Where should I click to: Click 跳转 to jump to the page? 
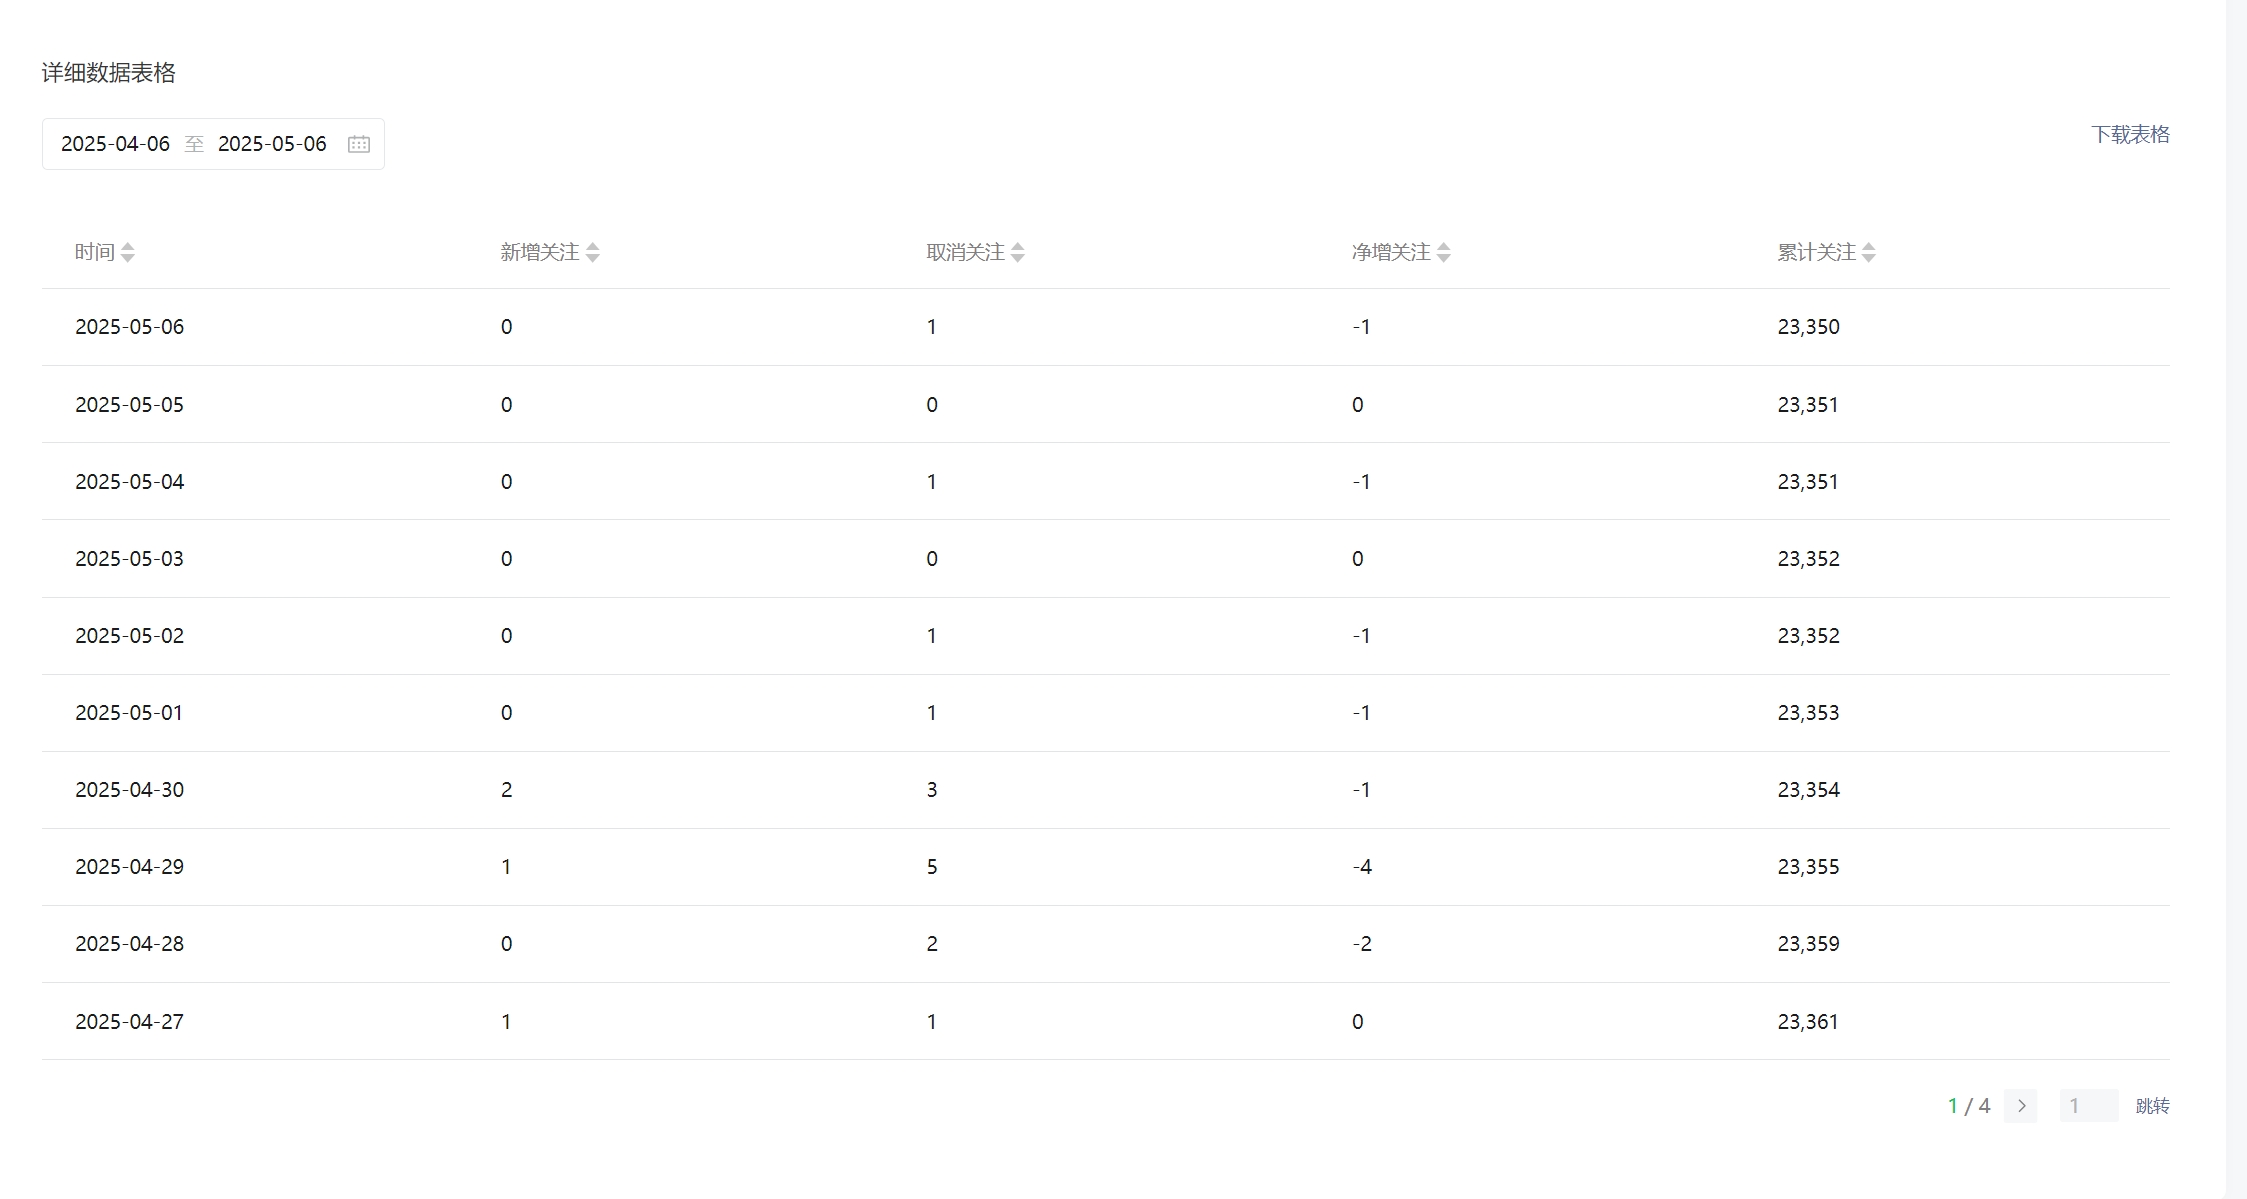coord(2152,1106)
